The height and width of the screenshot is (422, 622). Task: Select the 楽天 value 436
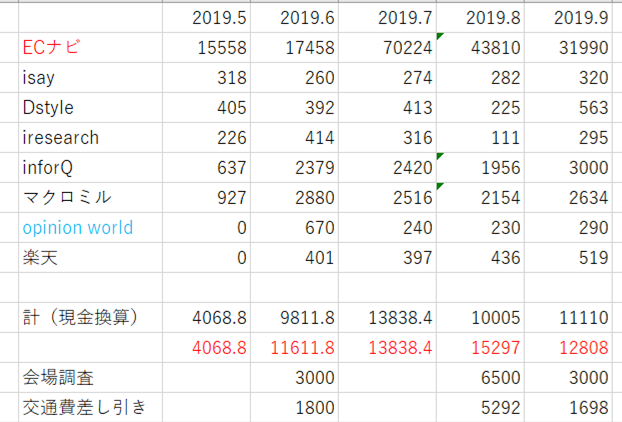tap(480, 258)
